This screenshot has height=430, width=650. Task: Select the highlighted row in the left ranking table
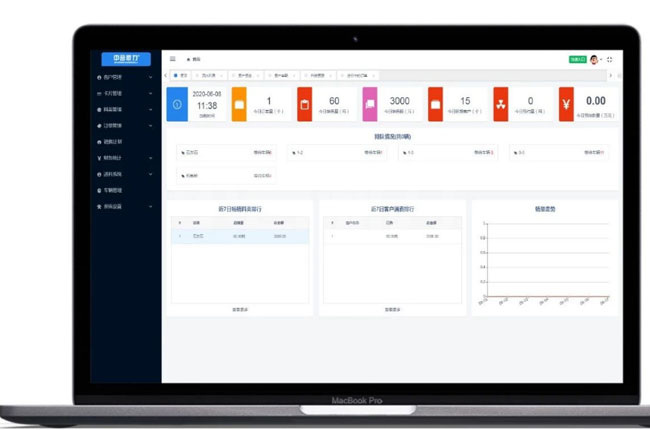(x=238, y=236)
